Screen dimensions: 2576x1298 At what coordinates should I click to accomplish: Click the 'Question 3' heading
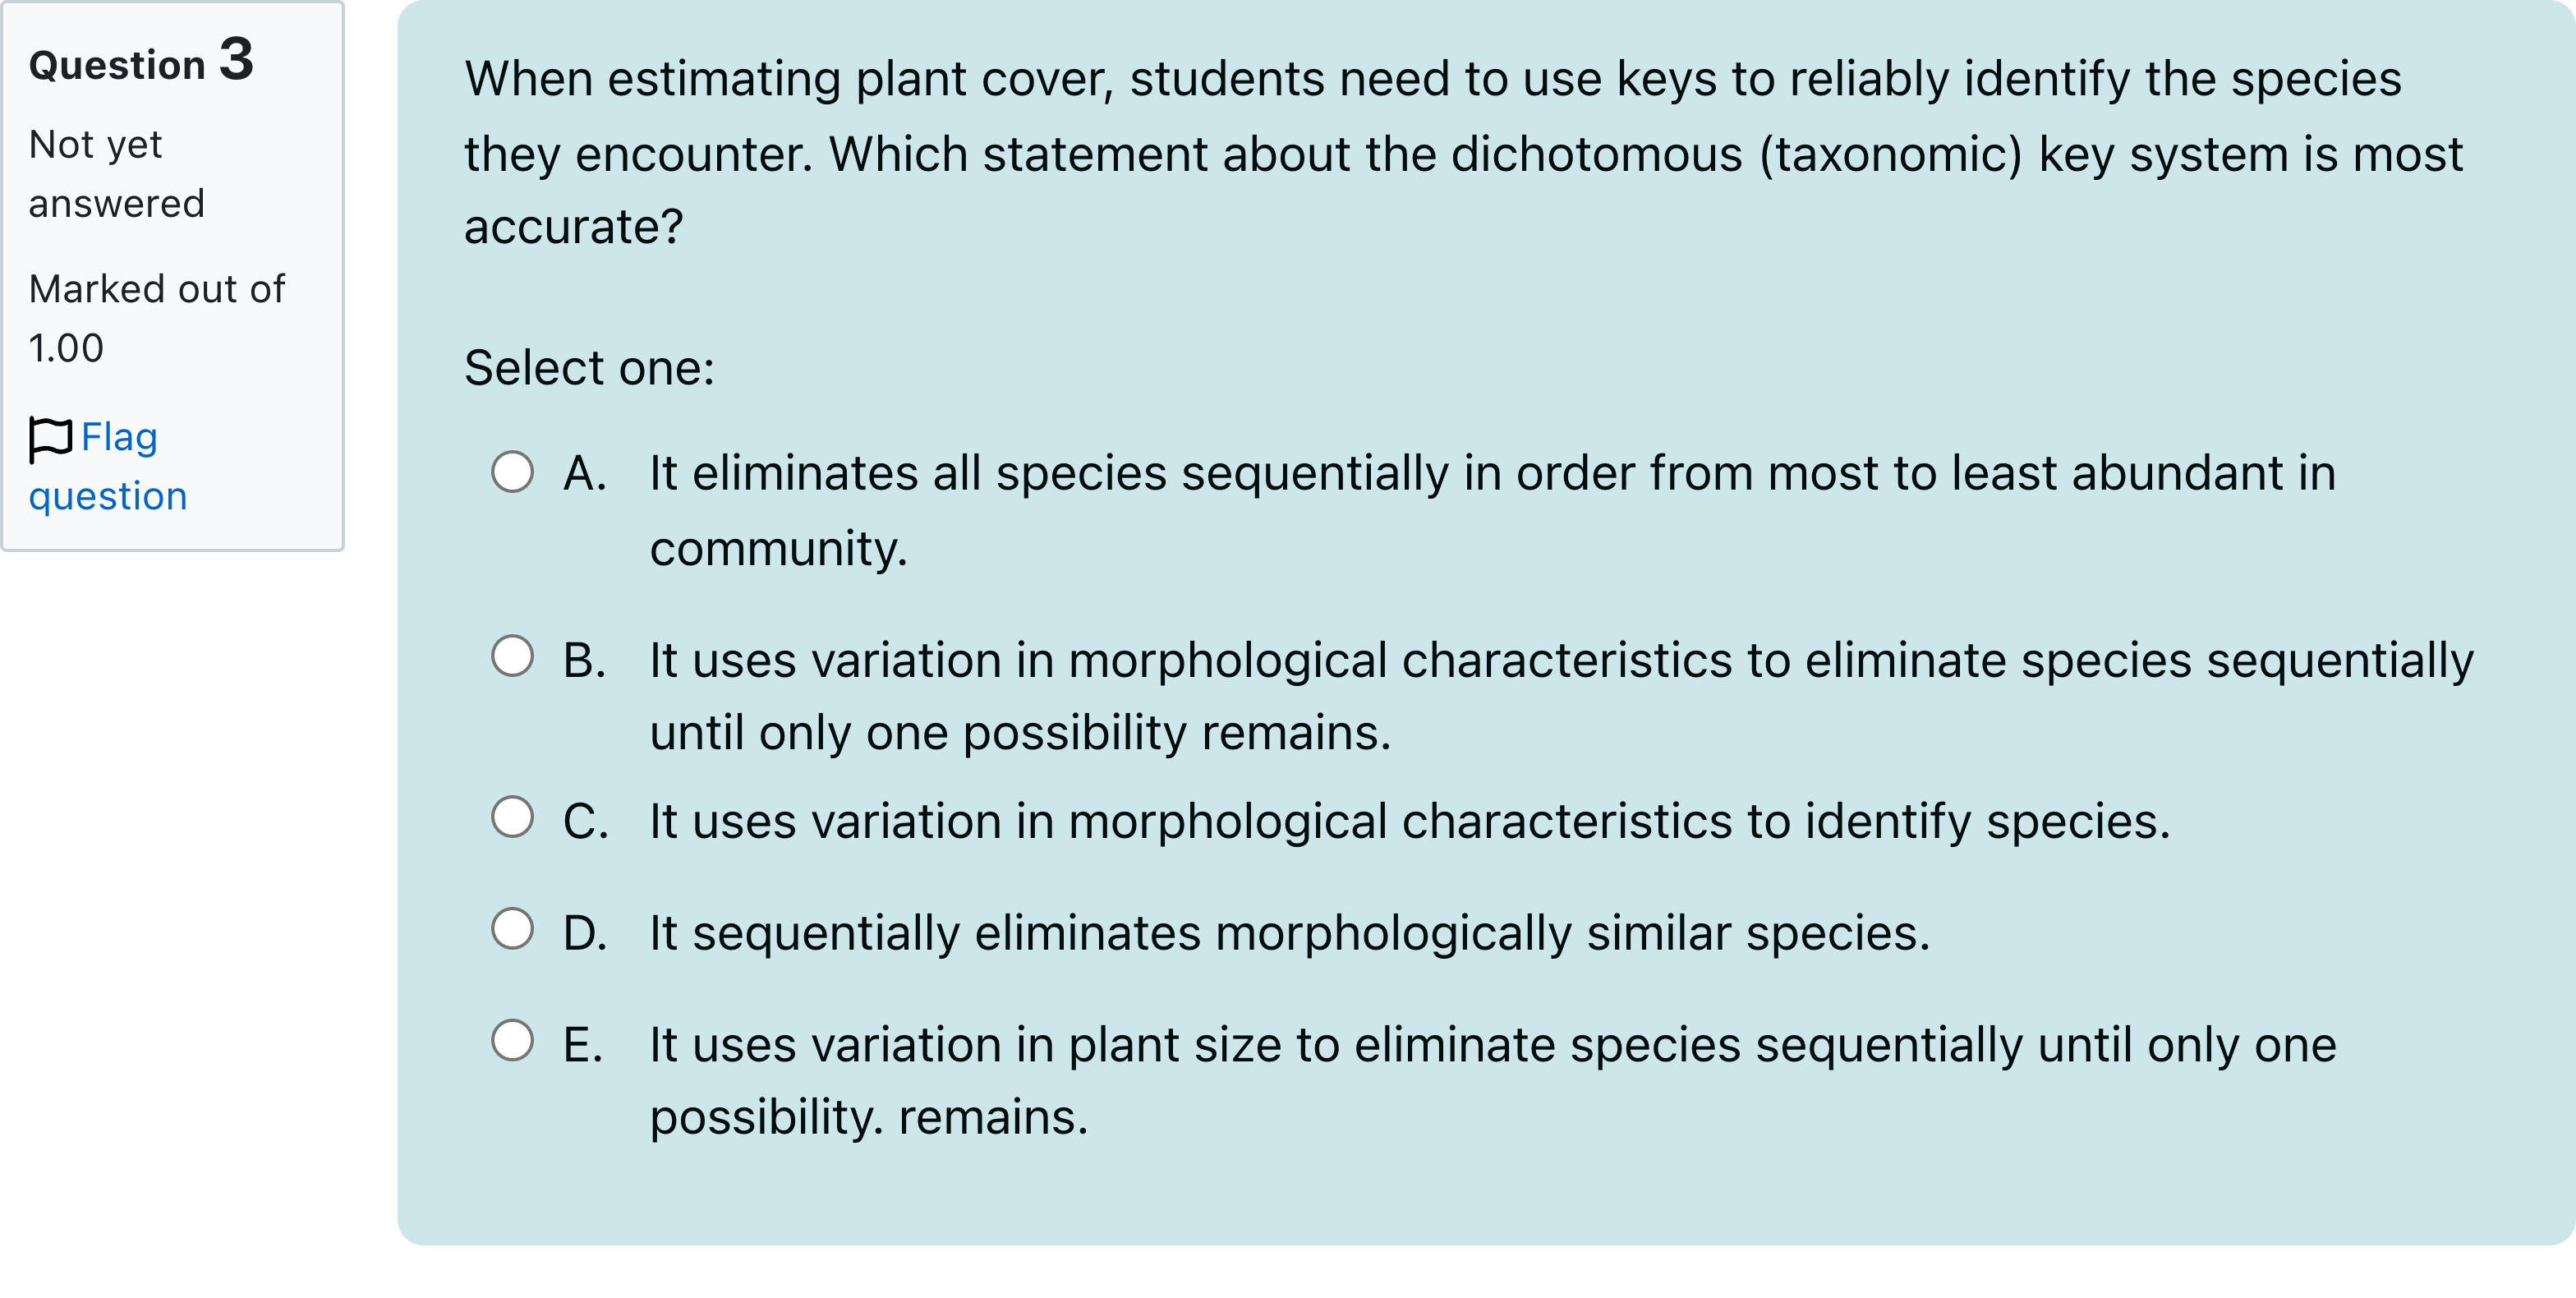click(x=141, y=62)
